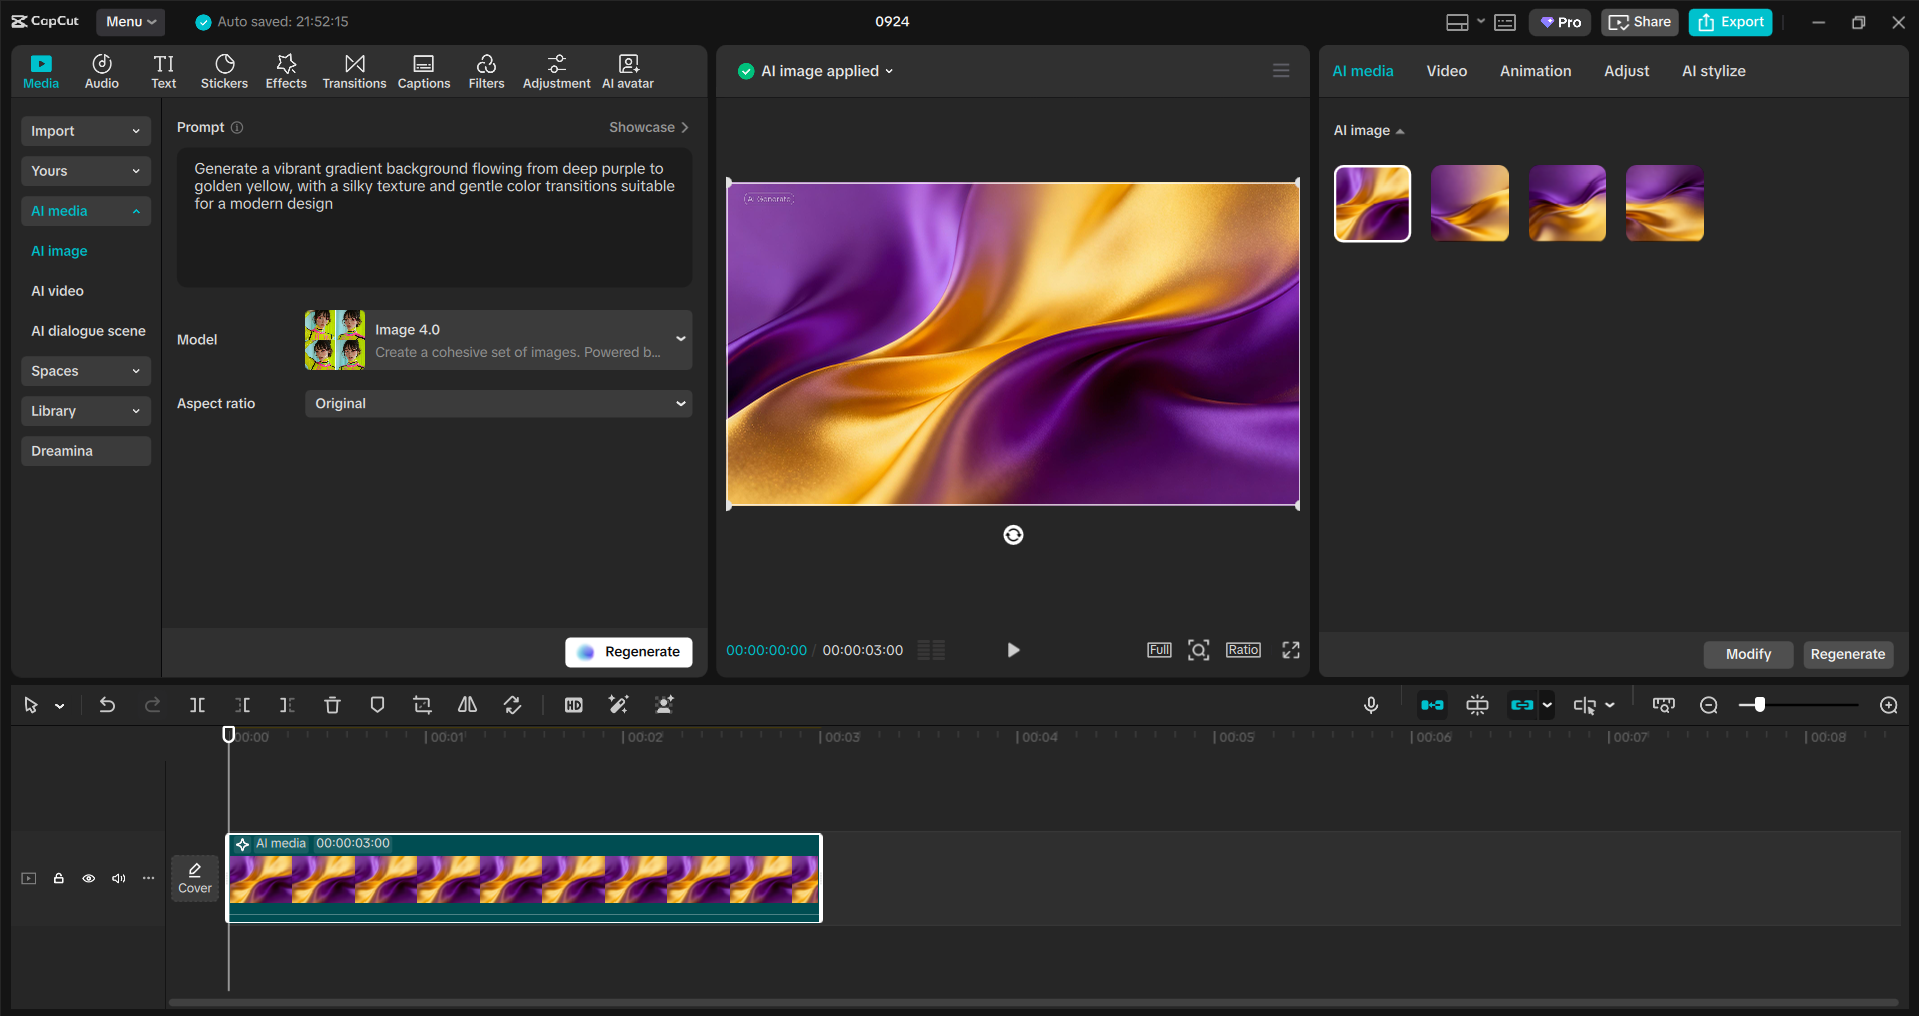The image size is (1919, 1016).
Task: Click the Export button
Action: [x=1729, y=21]
